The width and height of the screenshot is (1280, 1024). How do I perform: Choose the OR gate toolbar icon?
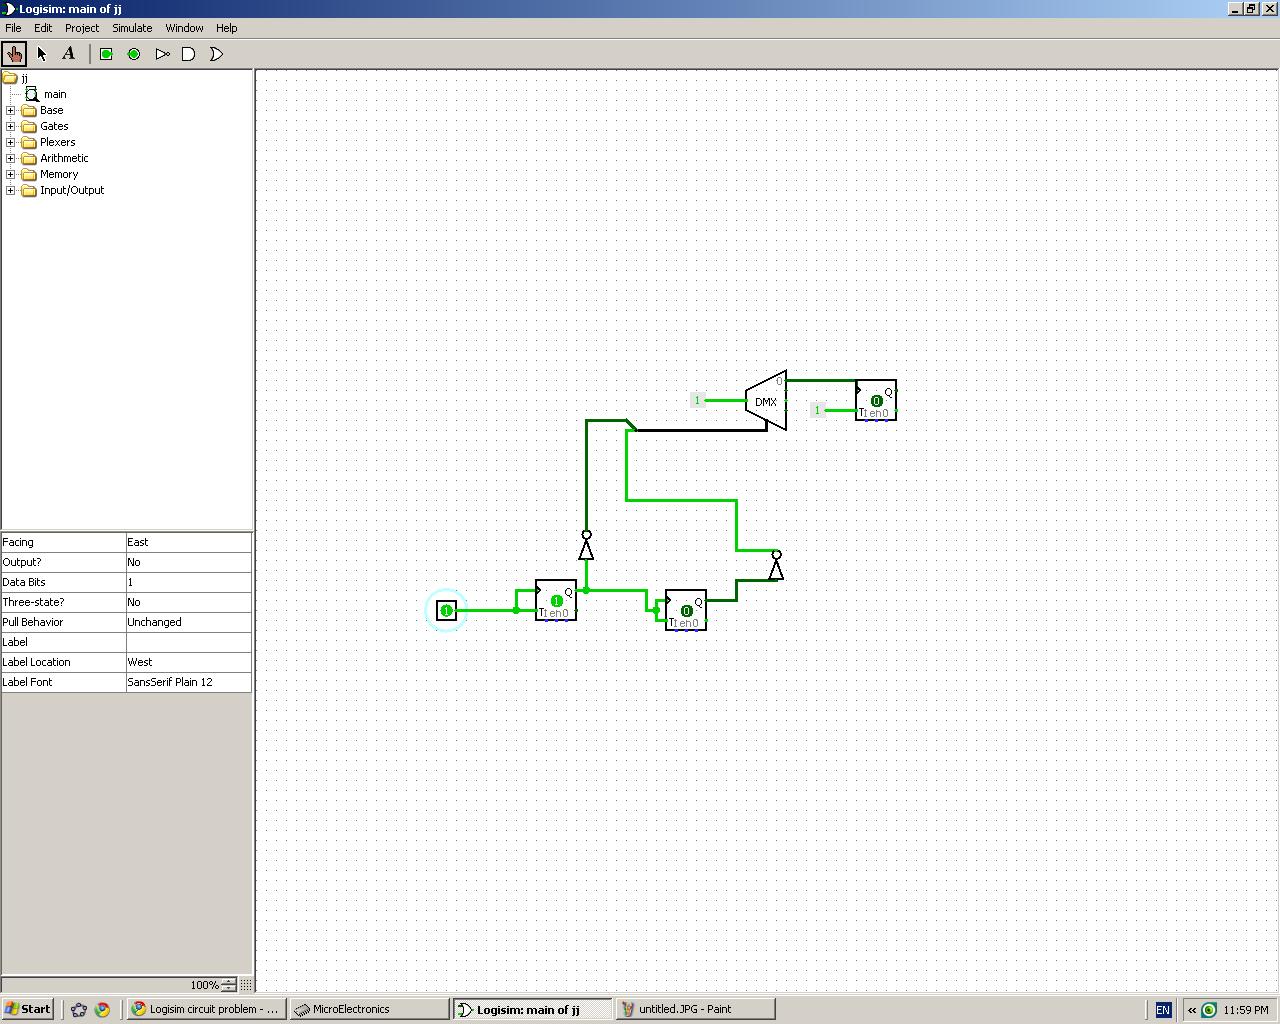[216, 54]
